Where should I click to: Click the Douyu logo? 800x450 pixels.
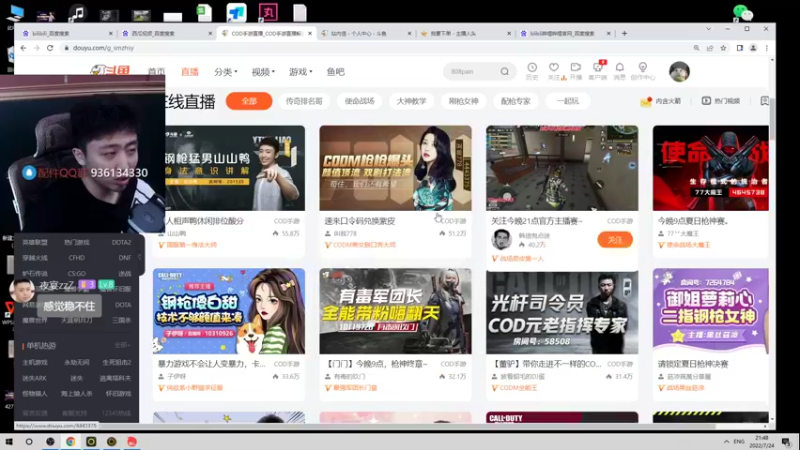[110, 70]
